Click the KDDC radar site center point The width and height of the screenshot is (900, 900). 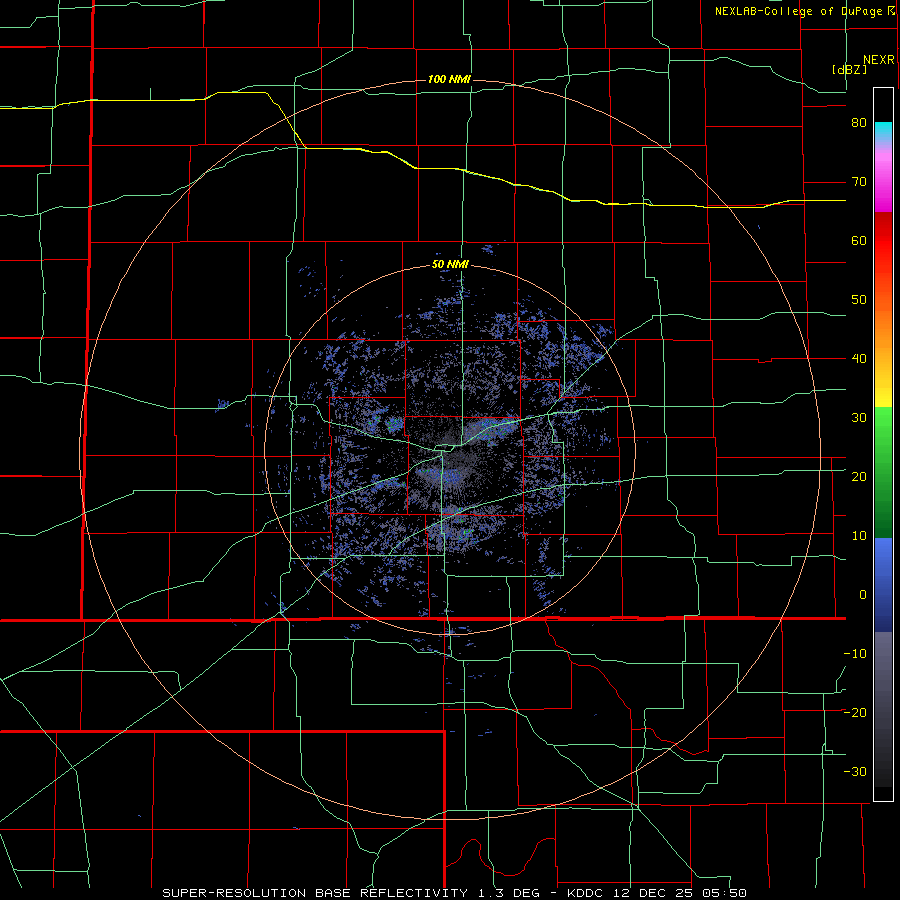[x=450, y=449]
